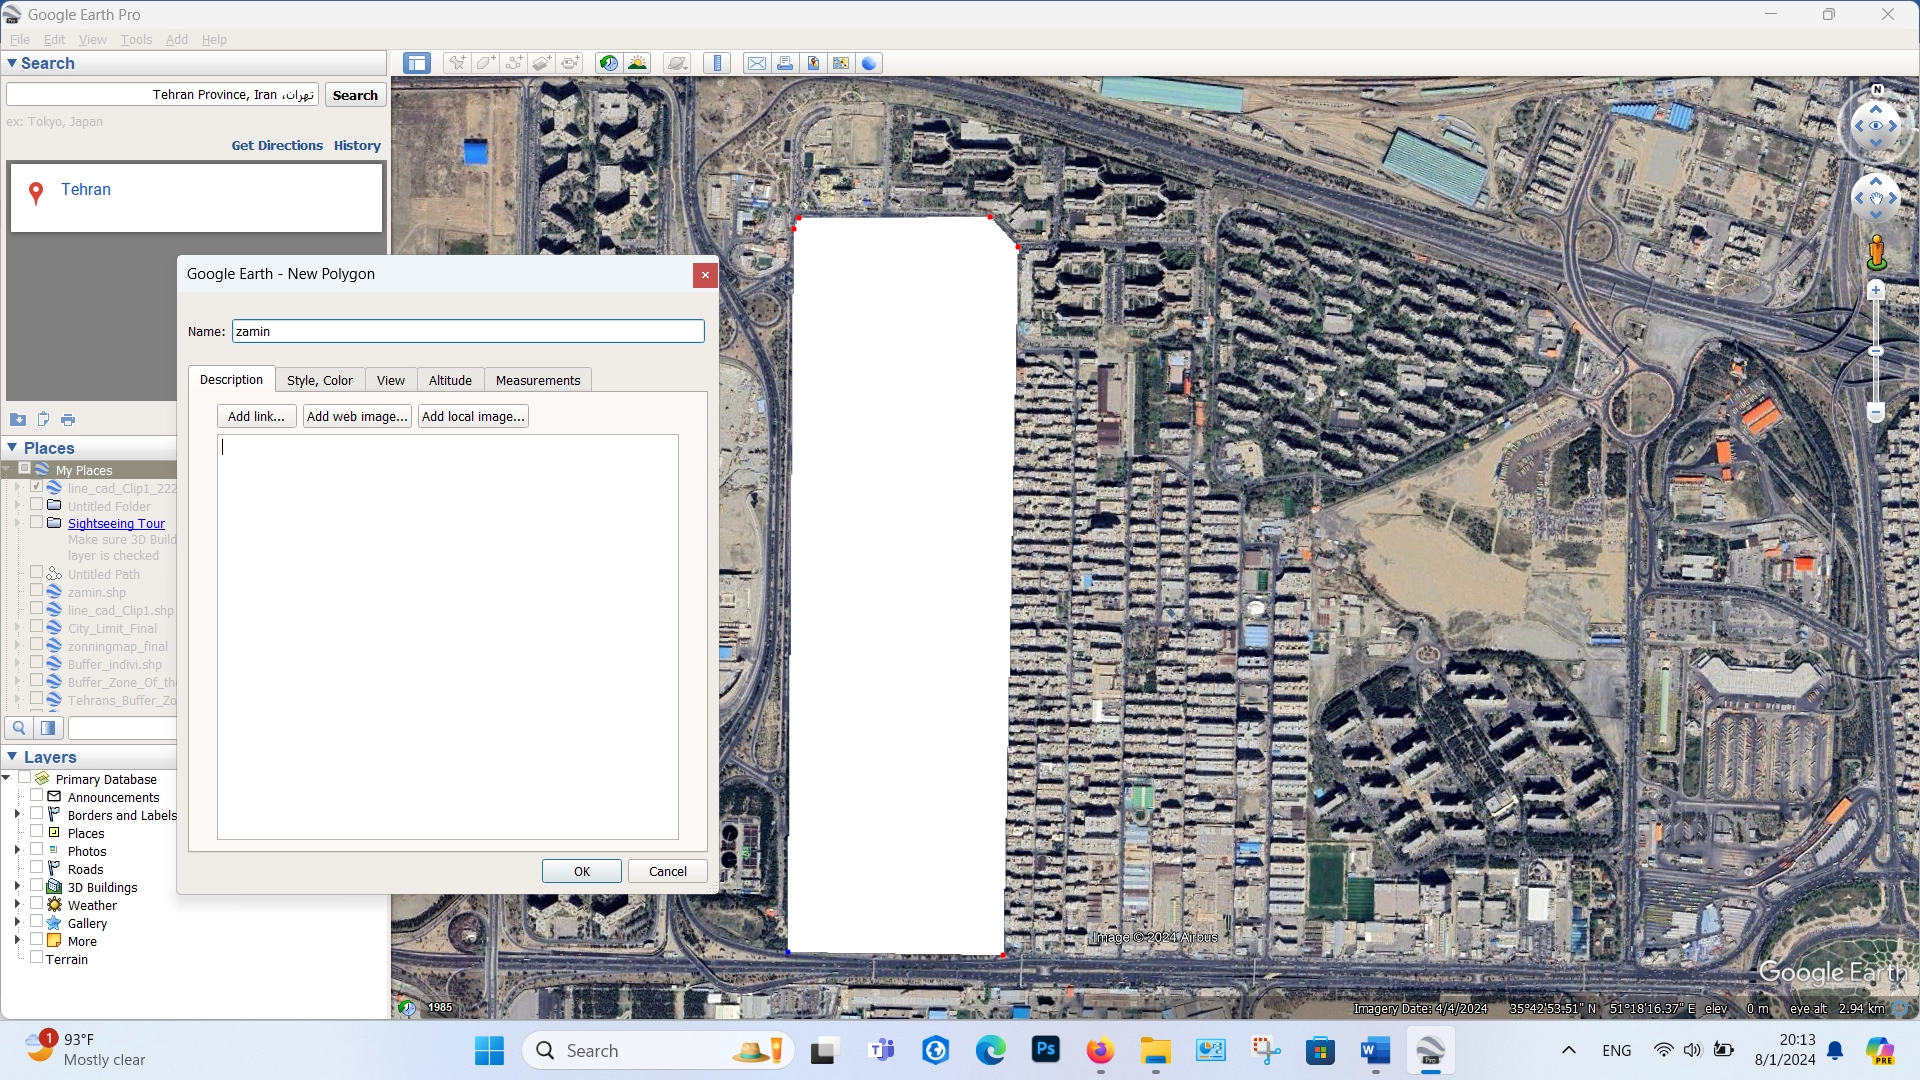The width and height of the screenshot is (1920, 1080).
Task: Expand the 3D Buildings layer node
Action: tap(17, 886)
